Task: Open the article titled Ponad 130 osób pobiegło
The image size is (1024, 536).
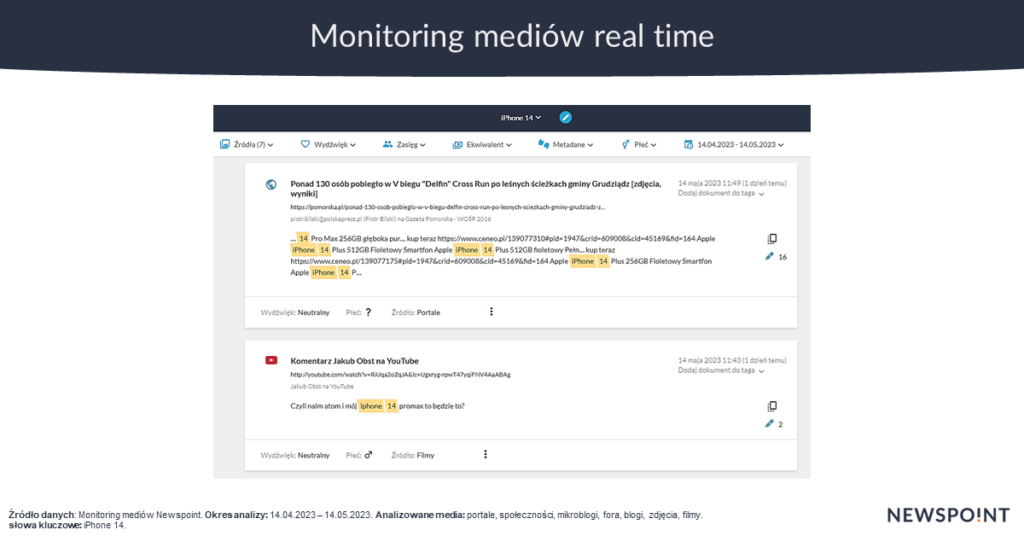Action: pyautogui.click(x=475, y=189)
